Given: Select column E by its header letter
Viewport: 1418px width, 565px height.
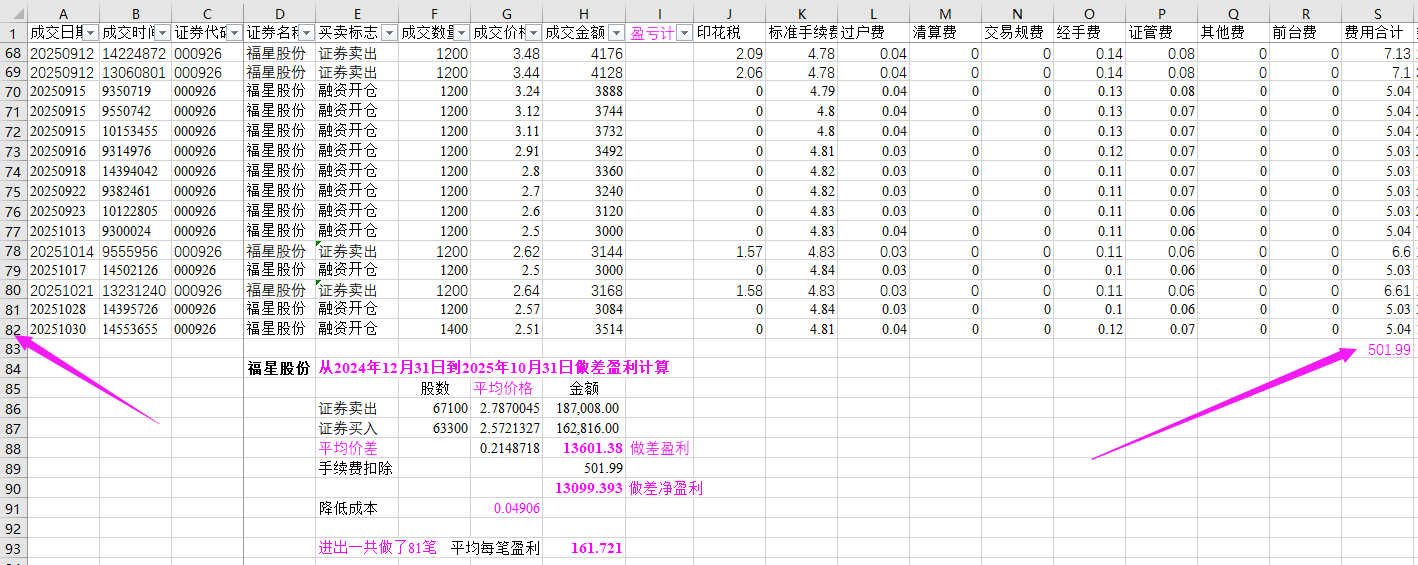Looking at the screenshot, I should [x=357, y=13].
